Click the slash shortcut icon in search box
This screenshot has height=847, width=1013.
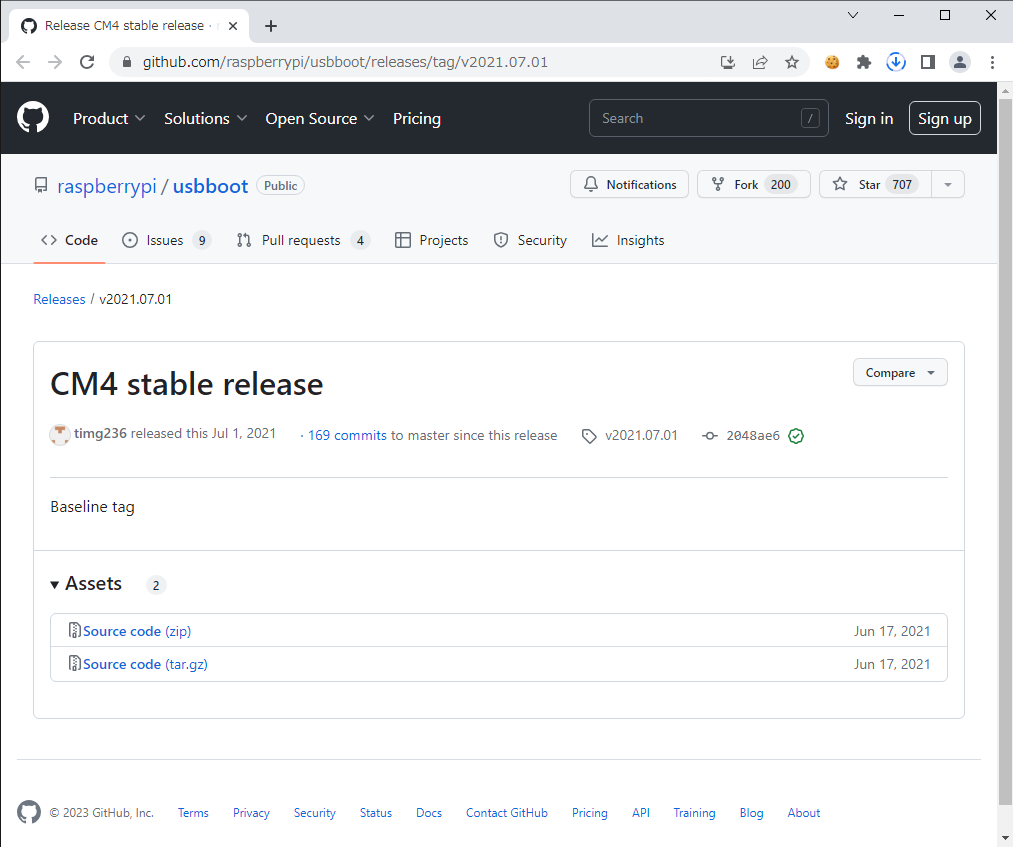pyautogui.click(x=810, y=118)
